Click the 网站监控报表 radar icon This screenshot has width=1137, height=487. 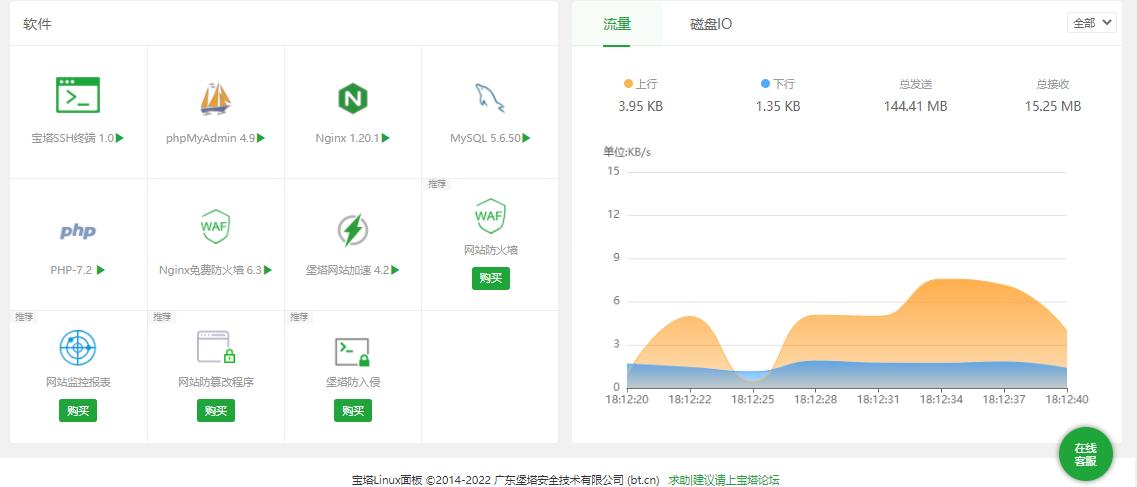(x=78, y=348)
